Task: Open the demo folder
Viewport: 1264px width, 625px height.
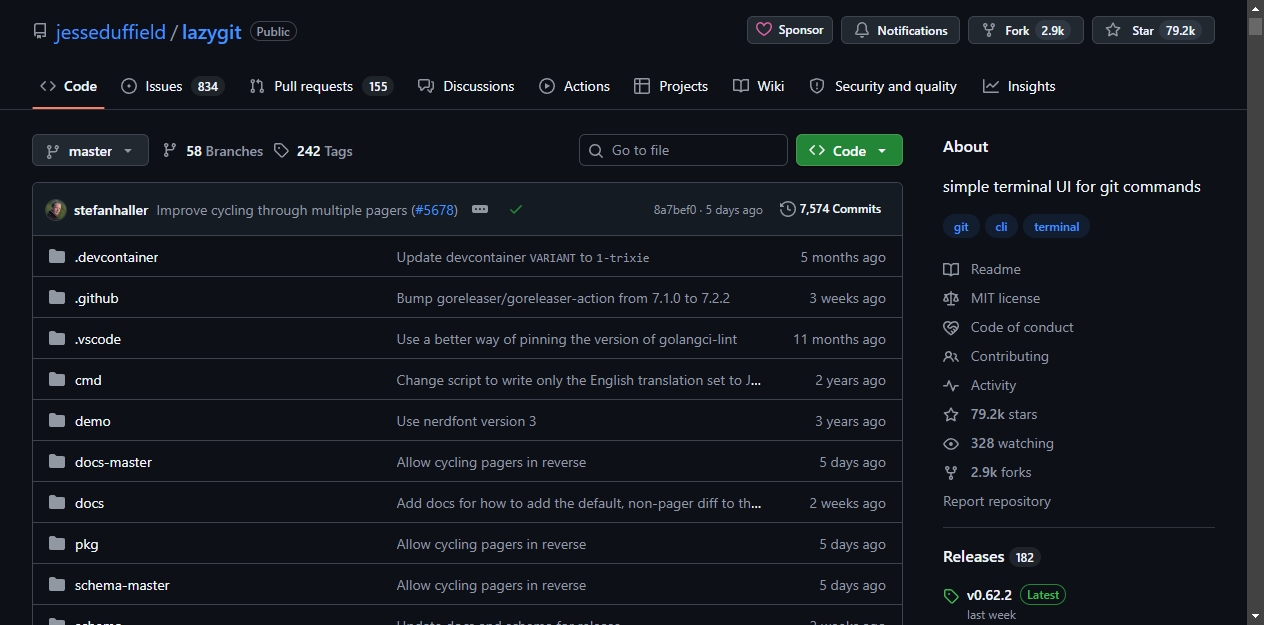Action: point(93,421)
